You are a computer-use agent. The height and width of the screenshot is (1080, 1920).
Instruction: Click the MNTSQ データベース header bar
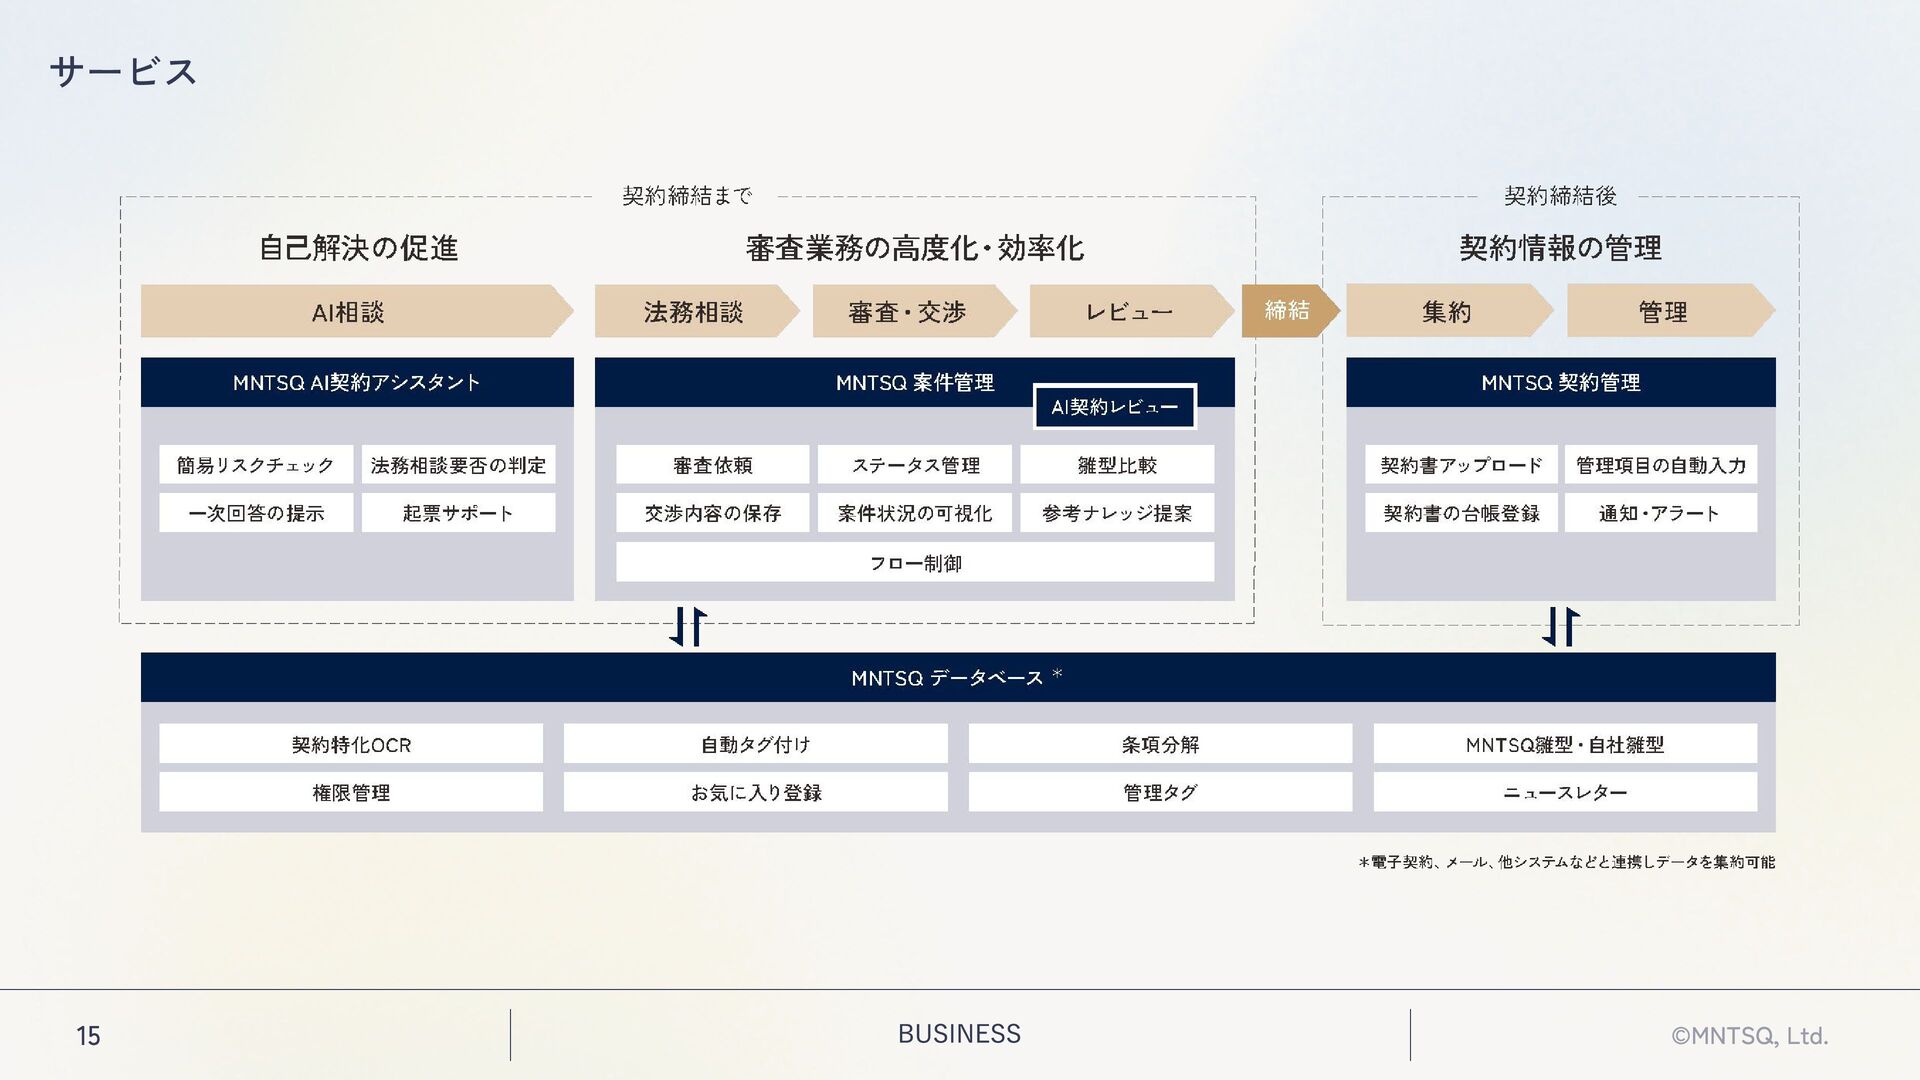pyautogui.click(x=957, y=678)
